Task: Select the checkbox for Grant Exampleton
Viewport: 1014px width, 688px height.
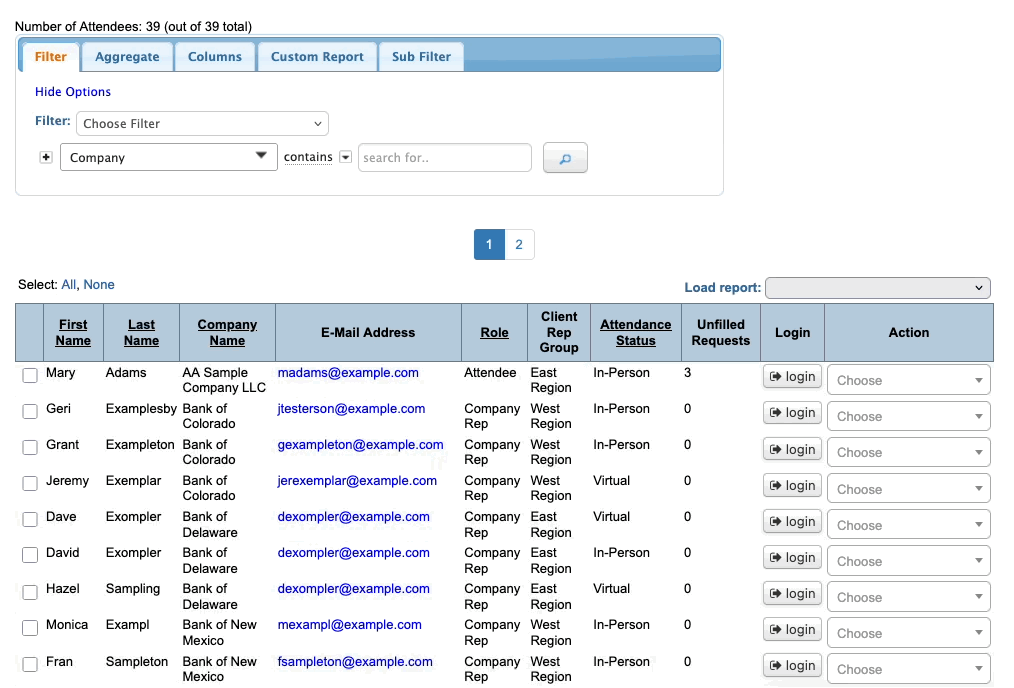Action: [30, 448]
